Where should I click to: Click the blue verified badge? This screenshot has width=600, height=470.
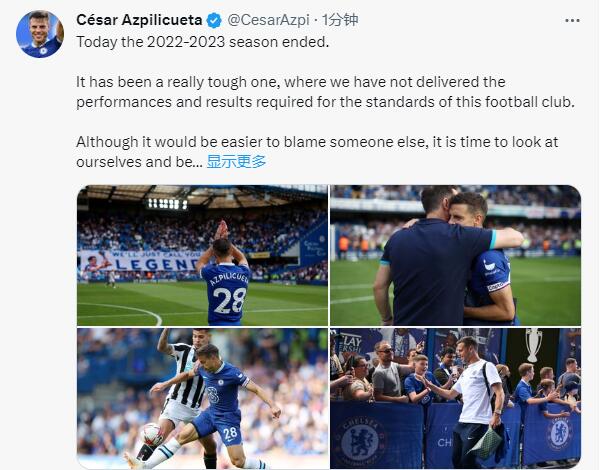(215, 20)
